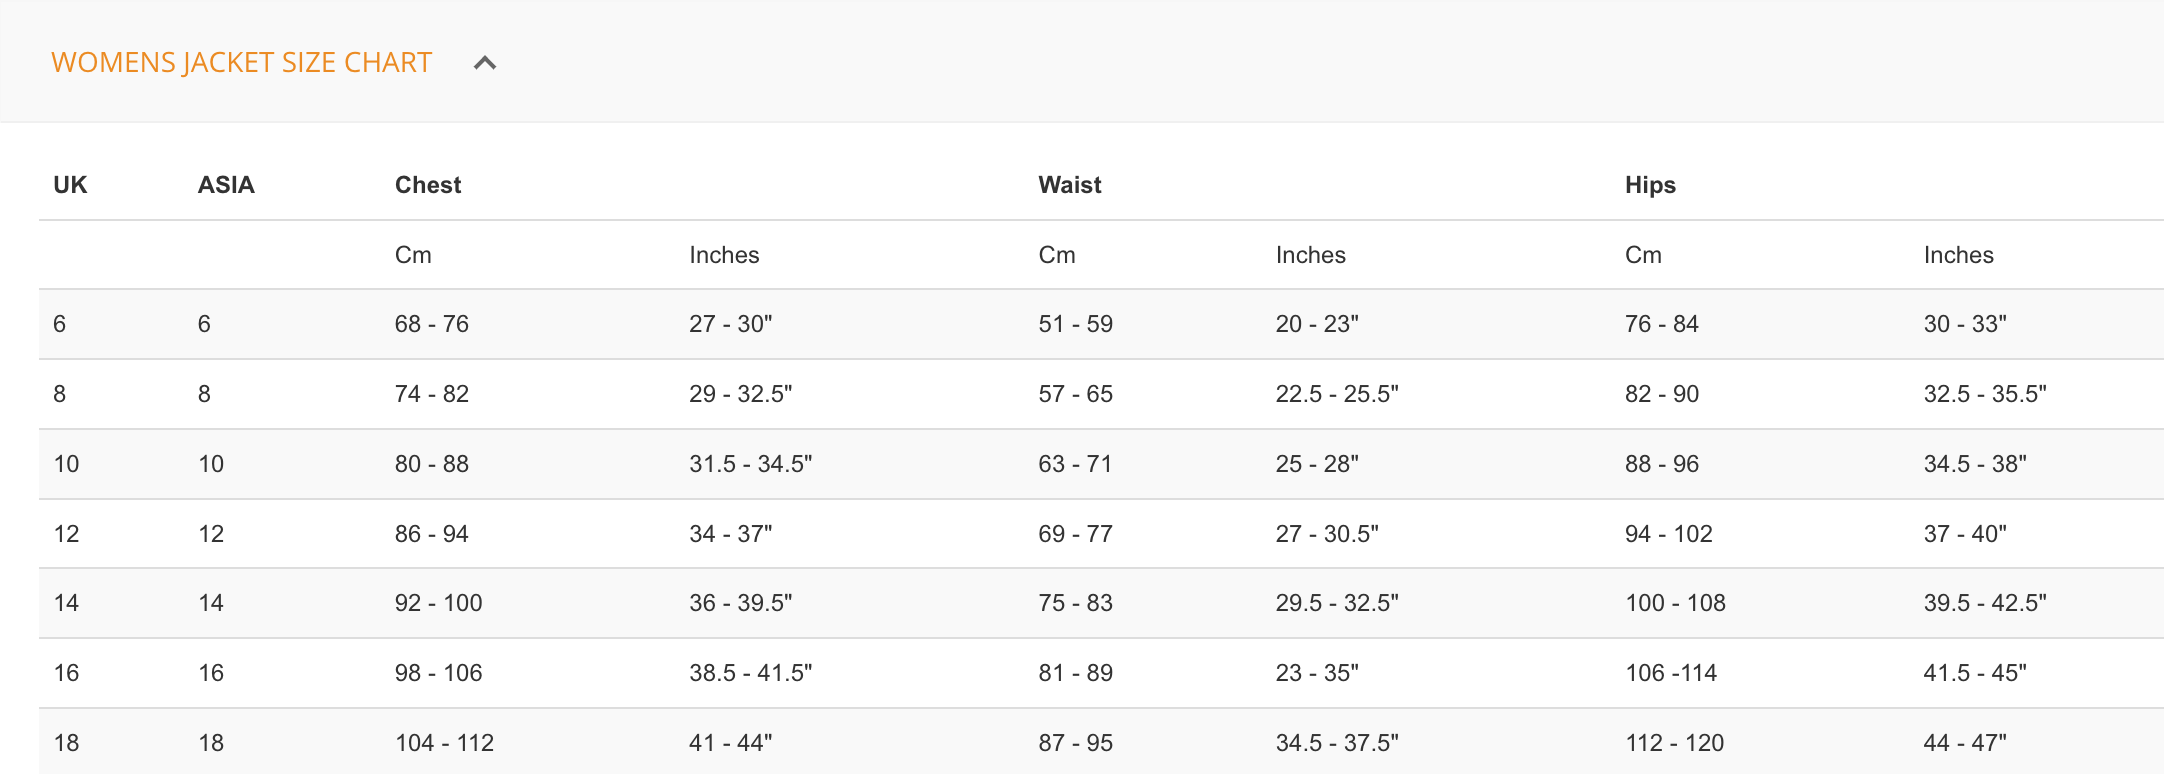Image resolution: width=2164 pixels, height=774 pixels.
Task: Select the waist inches value 22.5 - 25.5"
Action: (1337, 394)
